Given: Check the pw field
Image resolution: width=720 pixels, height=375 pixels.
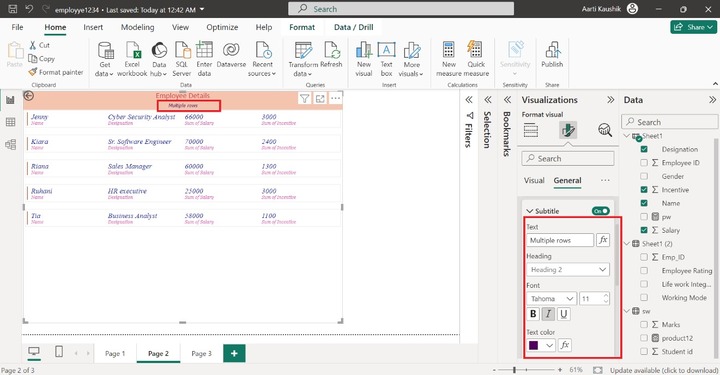Looking at the screenshot, I should point(644,217).
